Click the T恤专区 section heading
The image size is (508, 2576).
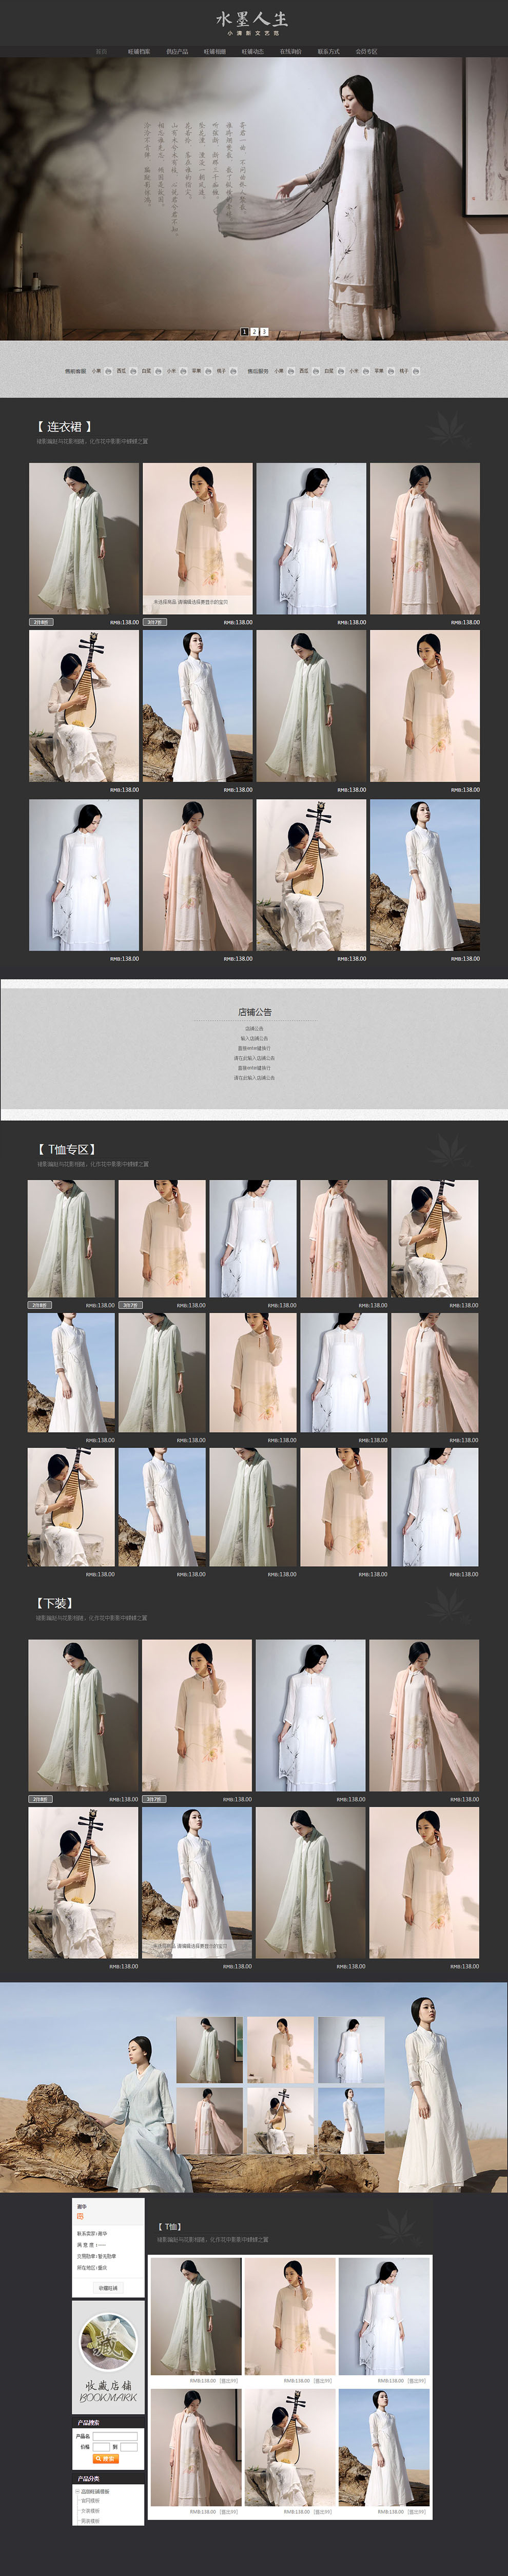67,1149
